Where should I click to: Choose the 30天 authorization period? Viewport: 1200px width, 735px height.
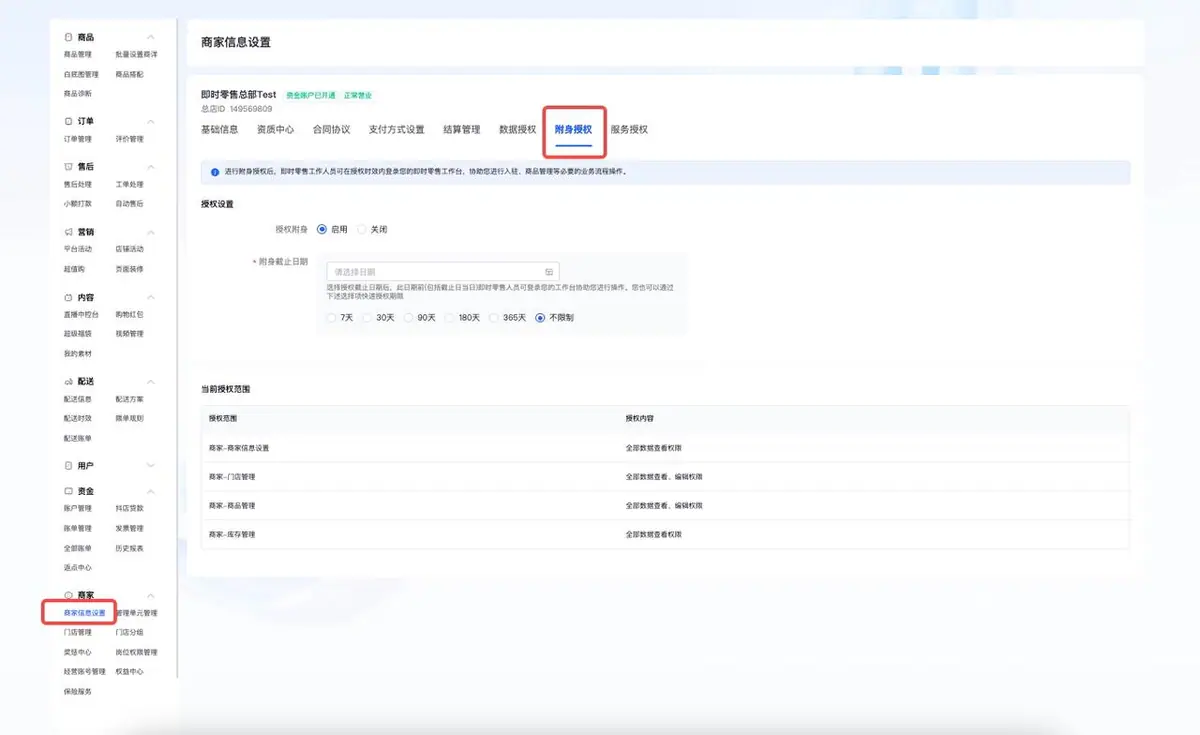(367, 318)
